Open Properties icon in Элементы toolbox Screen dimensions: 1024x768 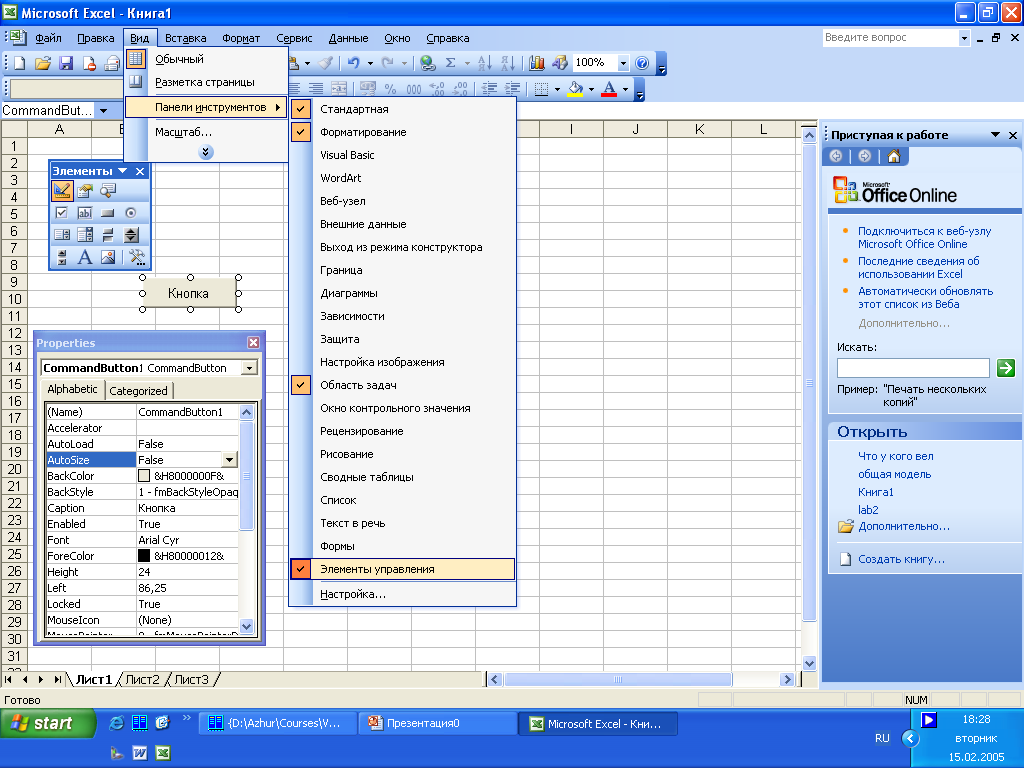click(x=85, y=191)
